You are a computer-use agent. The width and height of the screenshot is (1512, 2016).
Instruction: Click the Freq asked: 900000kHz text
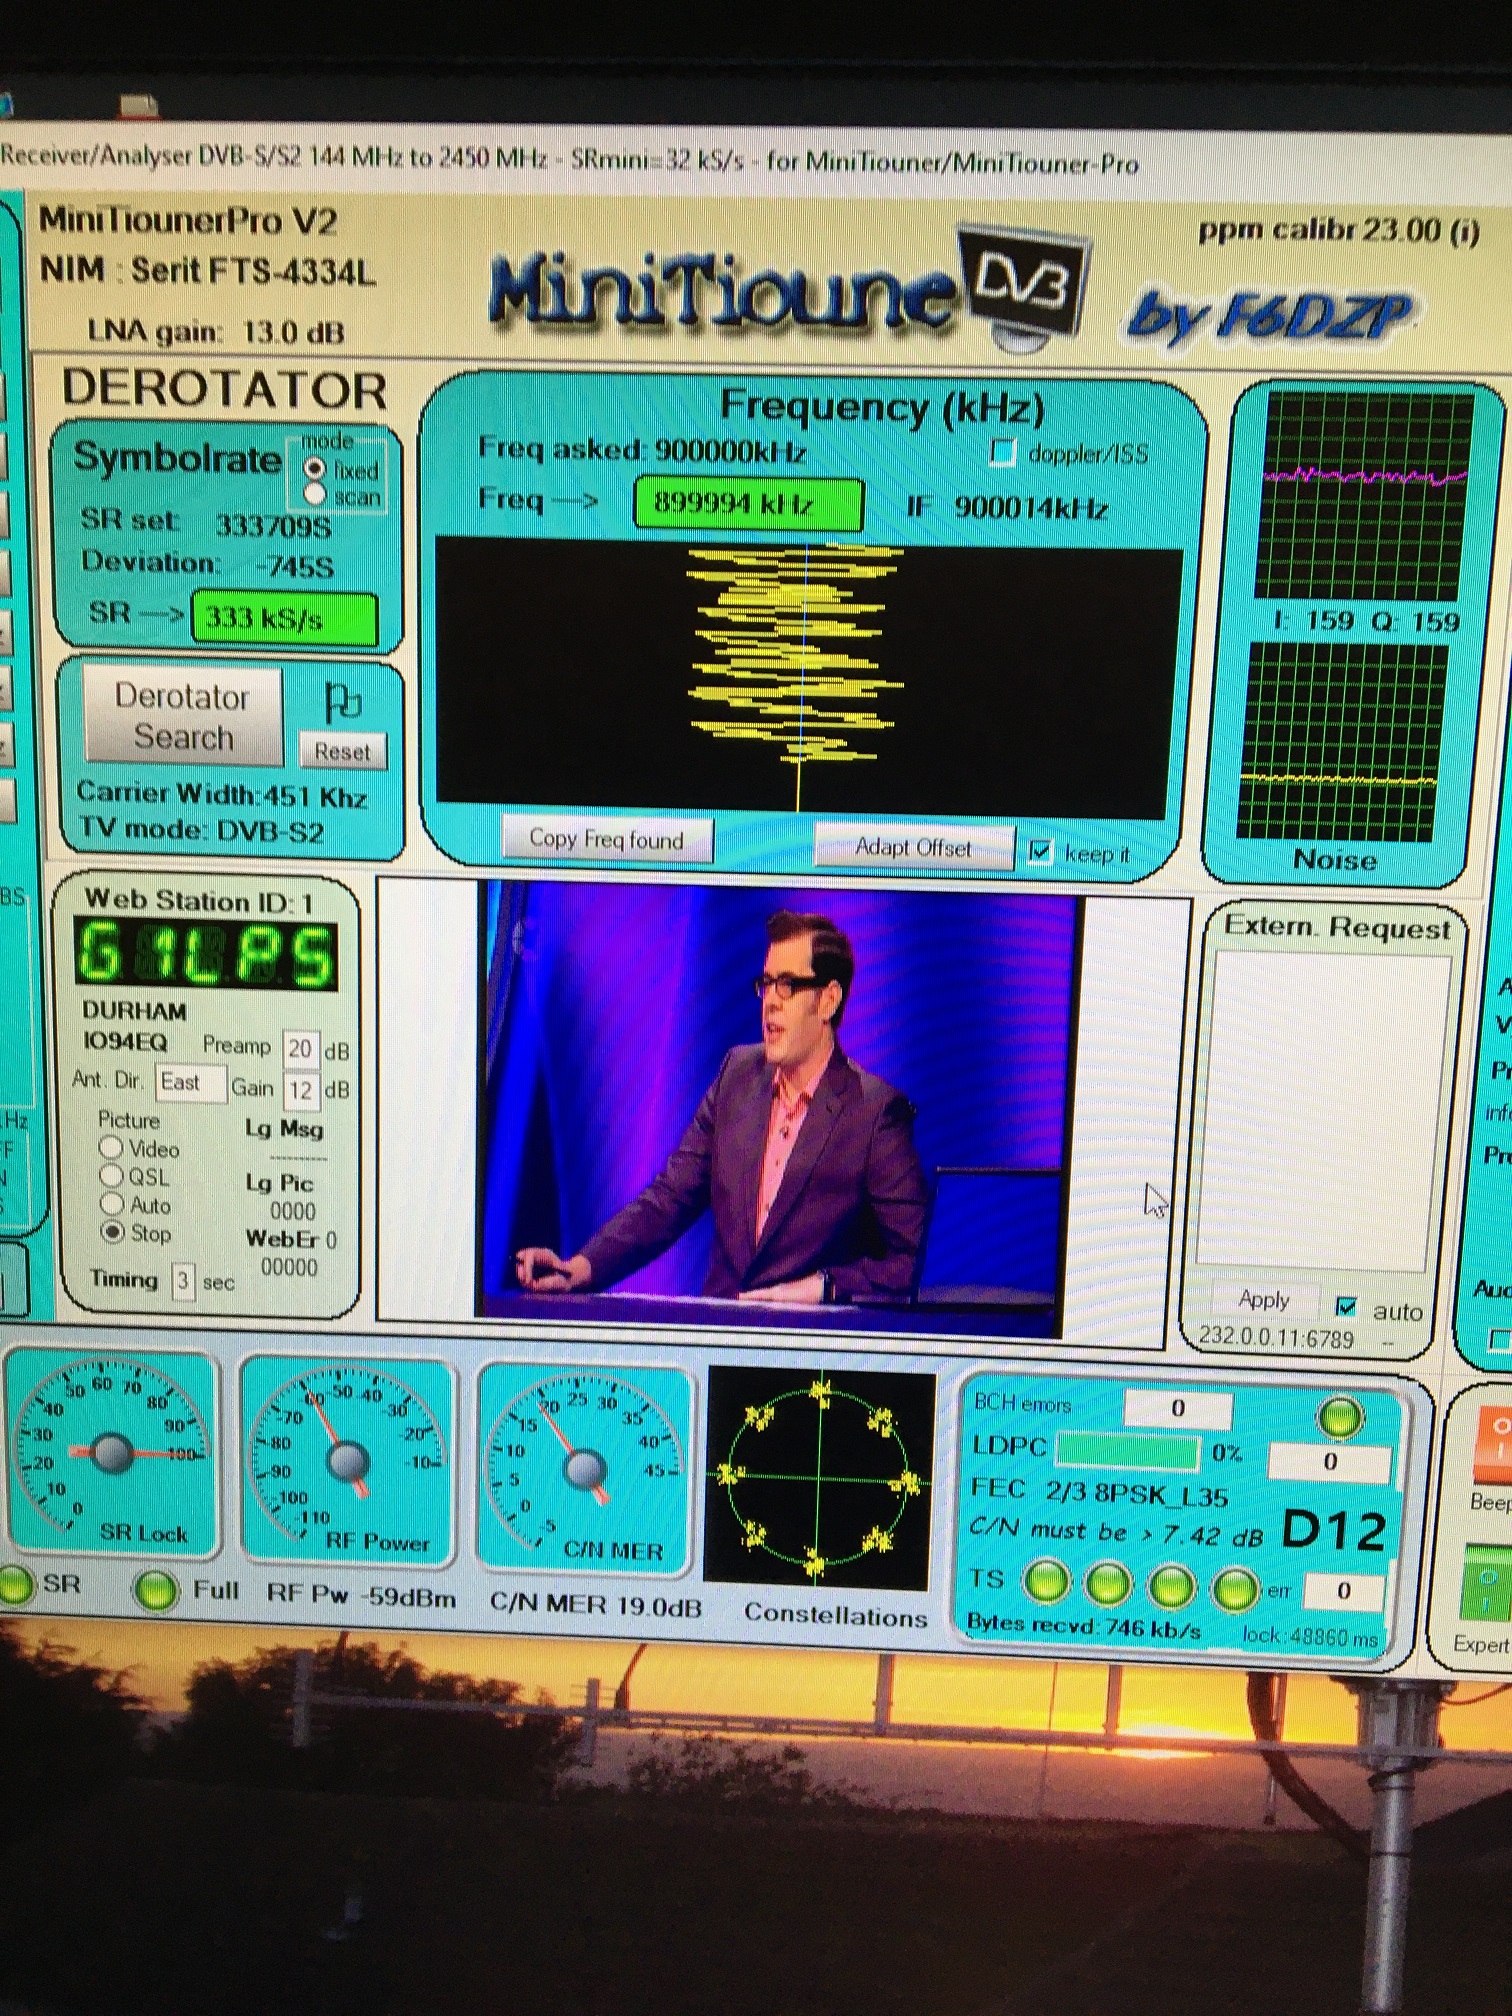pos(642,450)
